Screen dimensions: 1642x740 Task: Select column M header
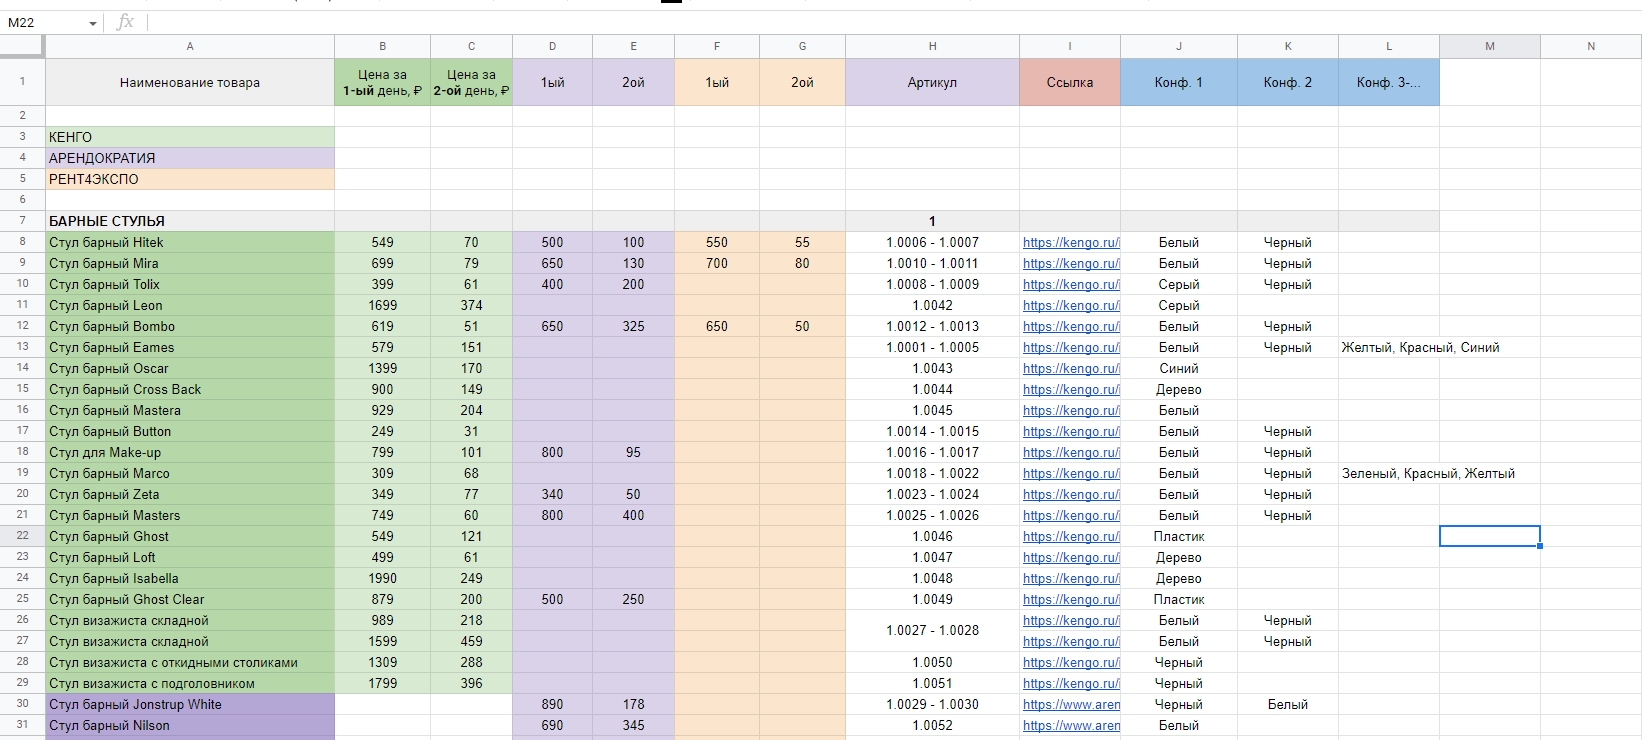(1489, 46)
